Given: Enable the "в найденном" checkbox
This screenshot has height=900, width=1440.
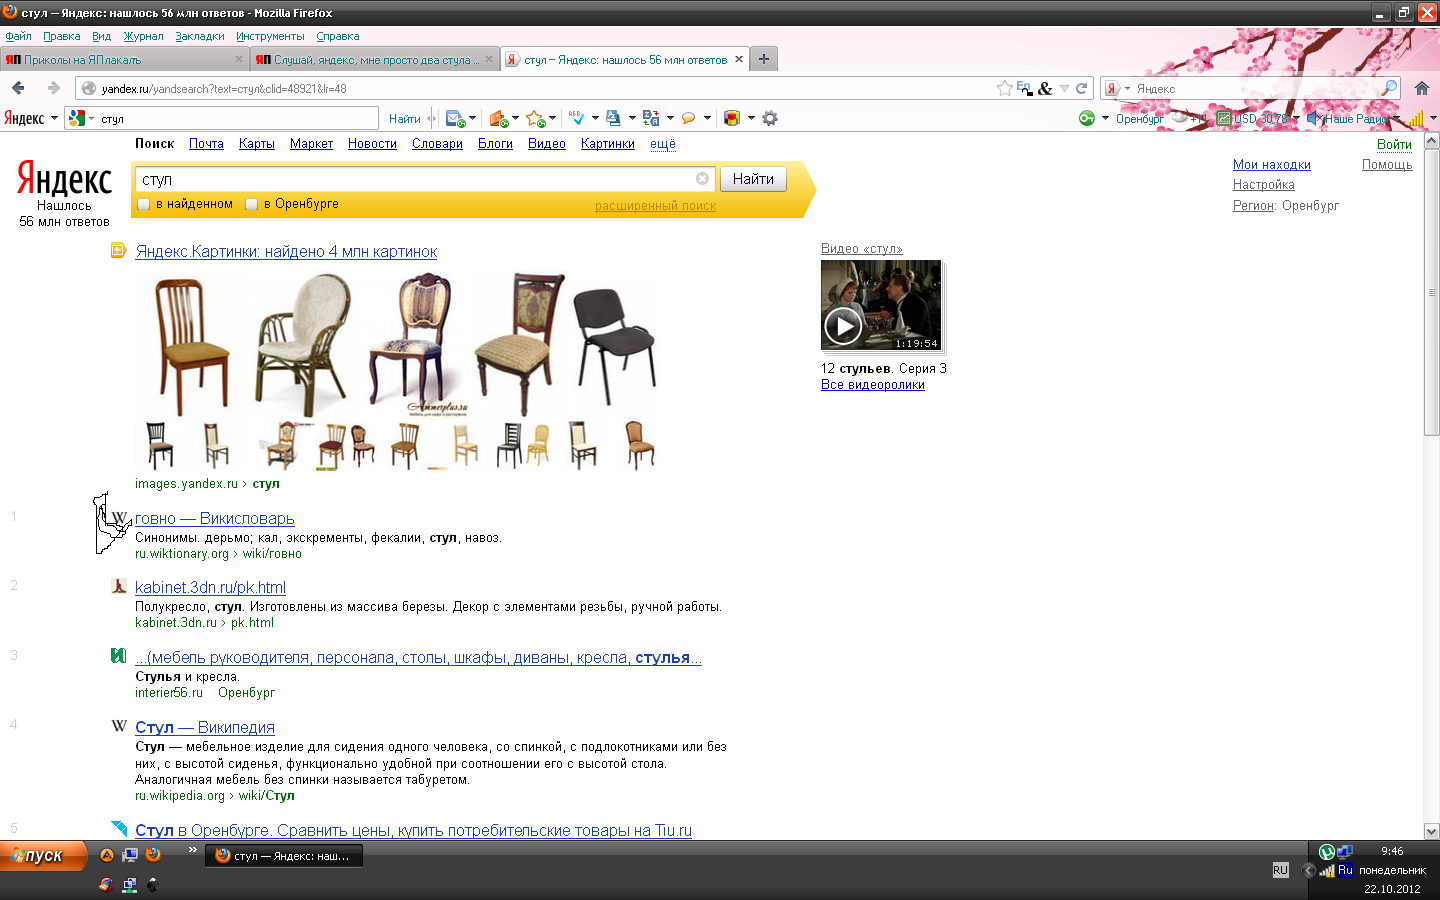Looking at the screenshot, I should coord(144,204).
